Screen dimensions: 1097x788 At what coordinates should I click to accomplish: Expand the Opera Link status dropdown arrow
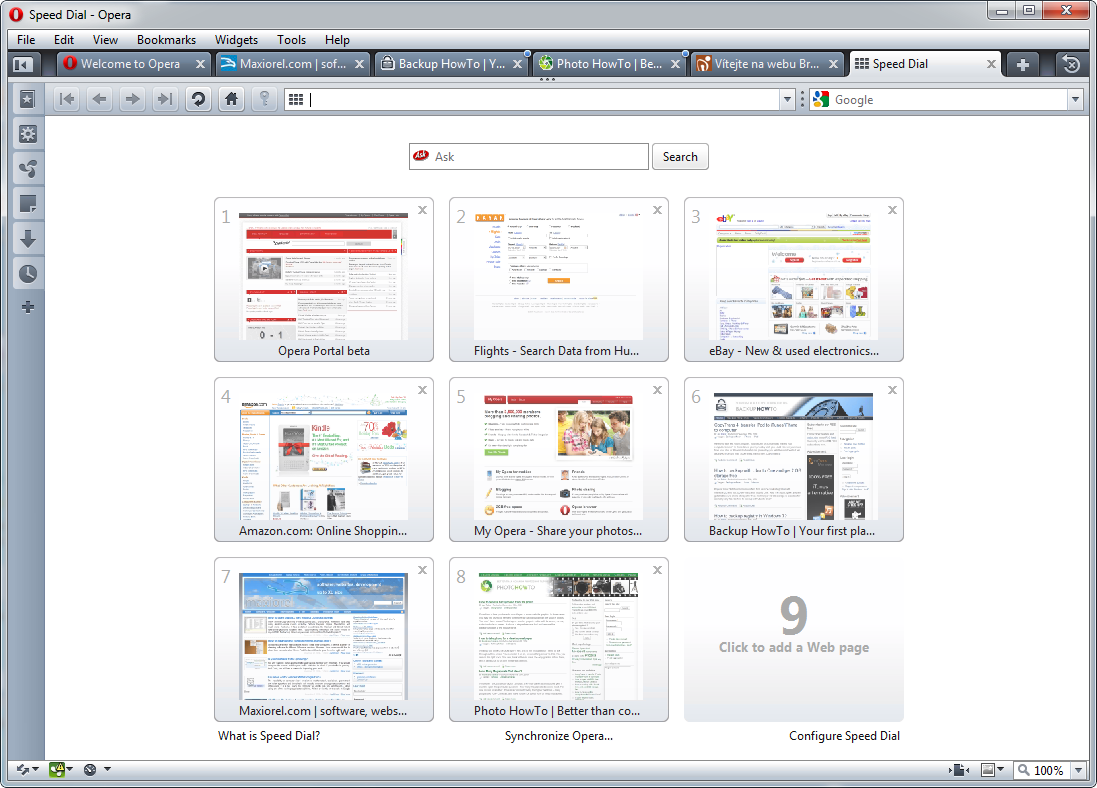(35, 770)
